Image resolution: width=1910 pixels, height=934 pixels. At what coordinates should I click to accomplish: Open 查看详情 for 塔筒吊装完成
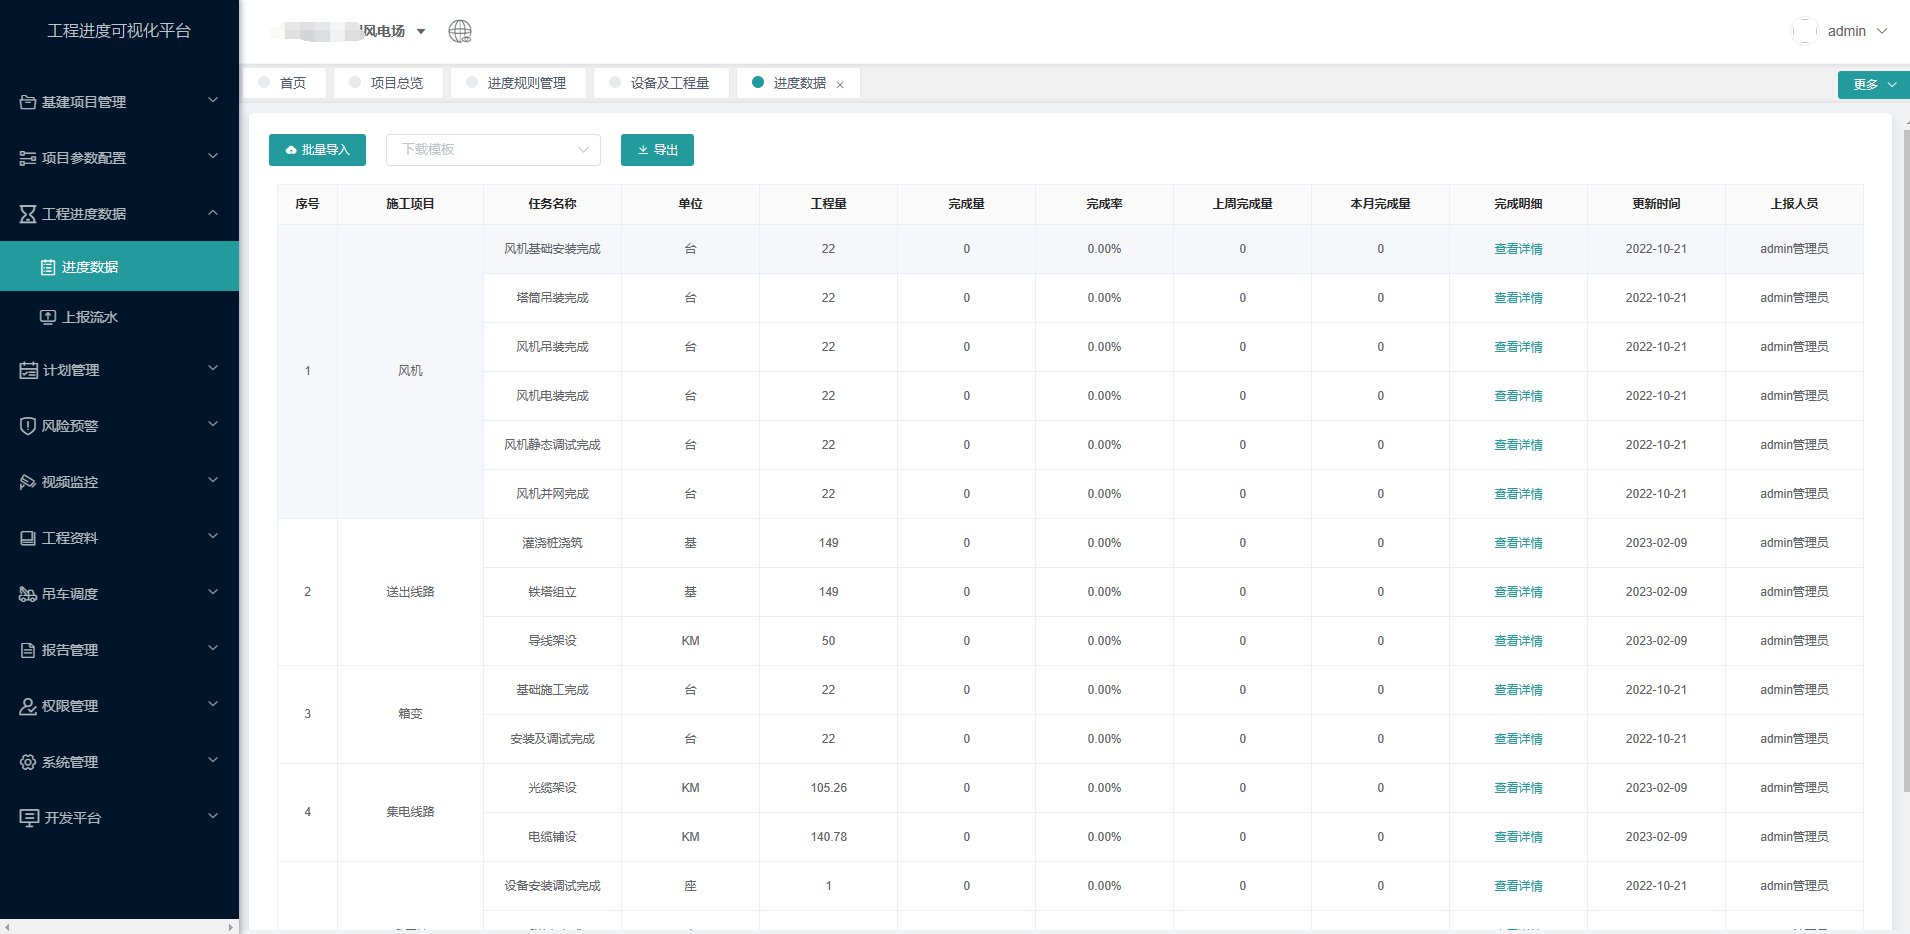click(x=1518, y=298)
